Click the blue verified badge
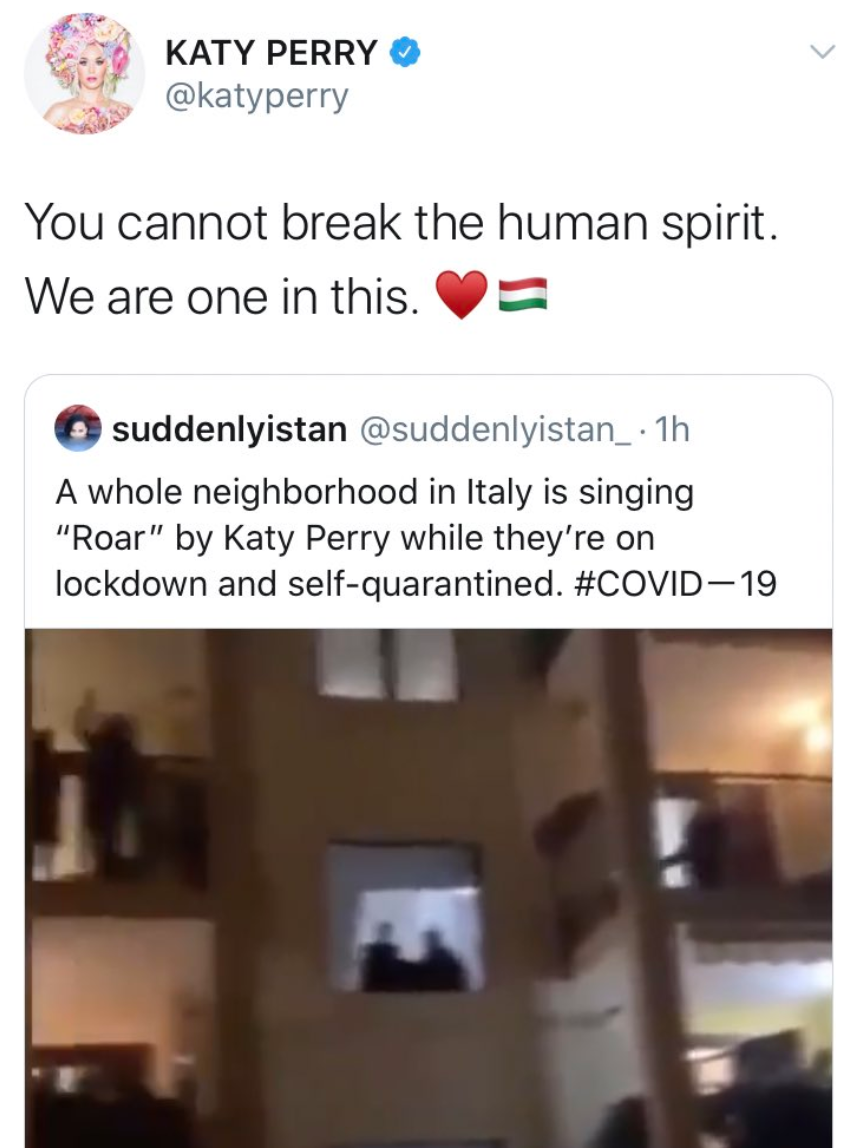 (x=405, y=53)
